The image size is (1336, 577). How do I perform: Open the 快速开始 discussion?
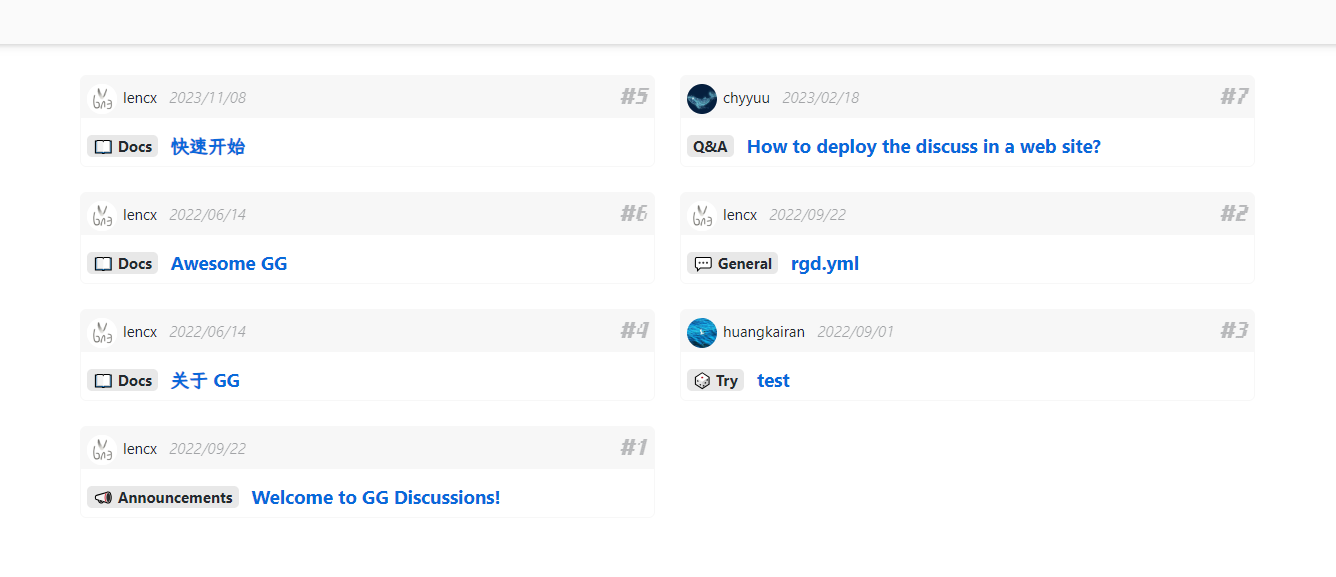pyautogui.click(x=208, y=147)
